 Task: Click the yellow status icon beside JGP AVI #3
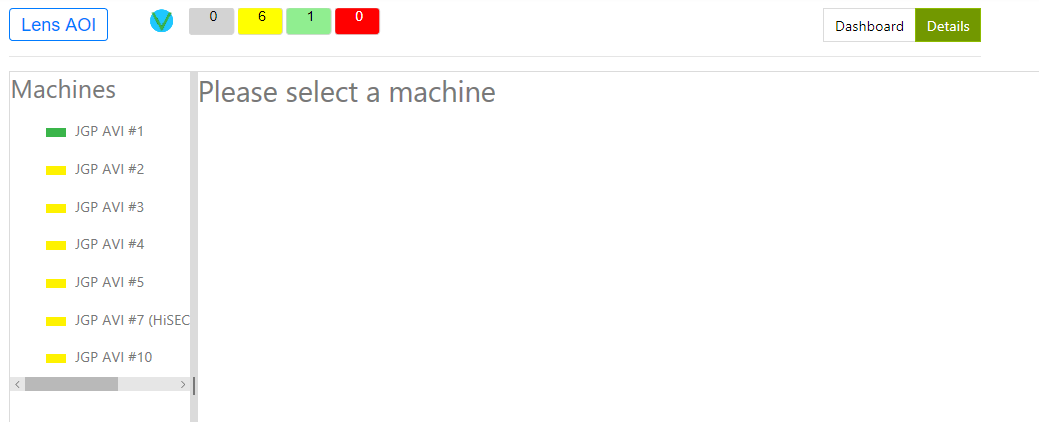tap(56, 208)
